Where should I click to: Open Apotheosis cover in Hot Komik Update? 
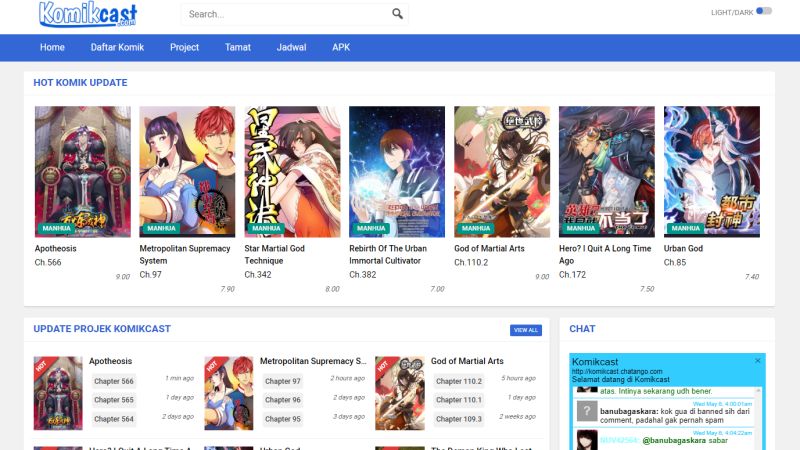83,171
